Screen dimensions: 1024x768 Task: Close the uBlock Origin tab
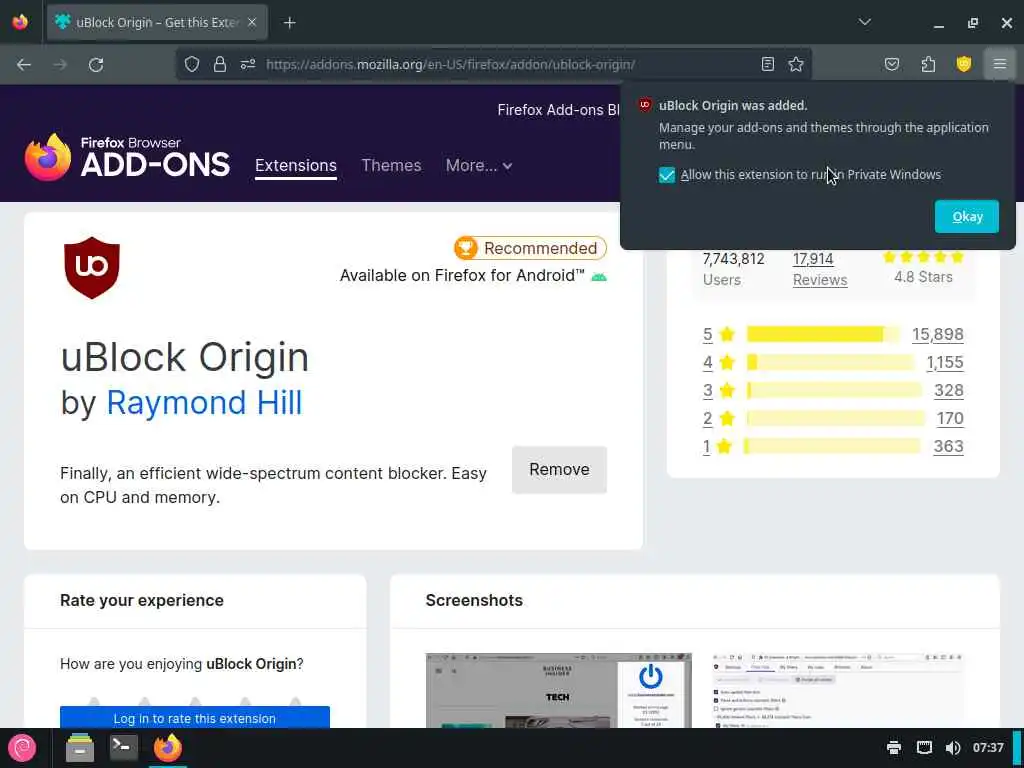click(x=252, y=22)
